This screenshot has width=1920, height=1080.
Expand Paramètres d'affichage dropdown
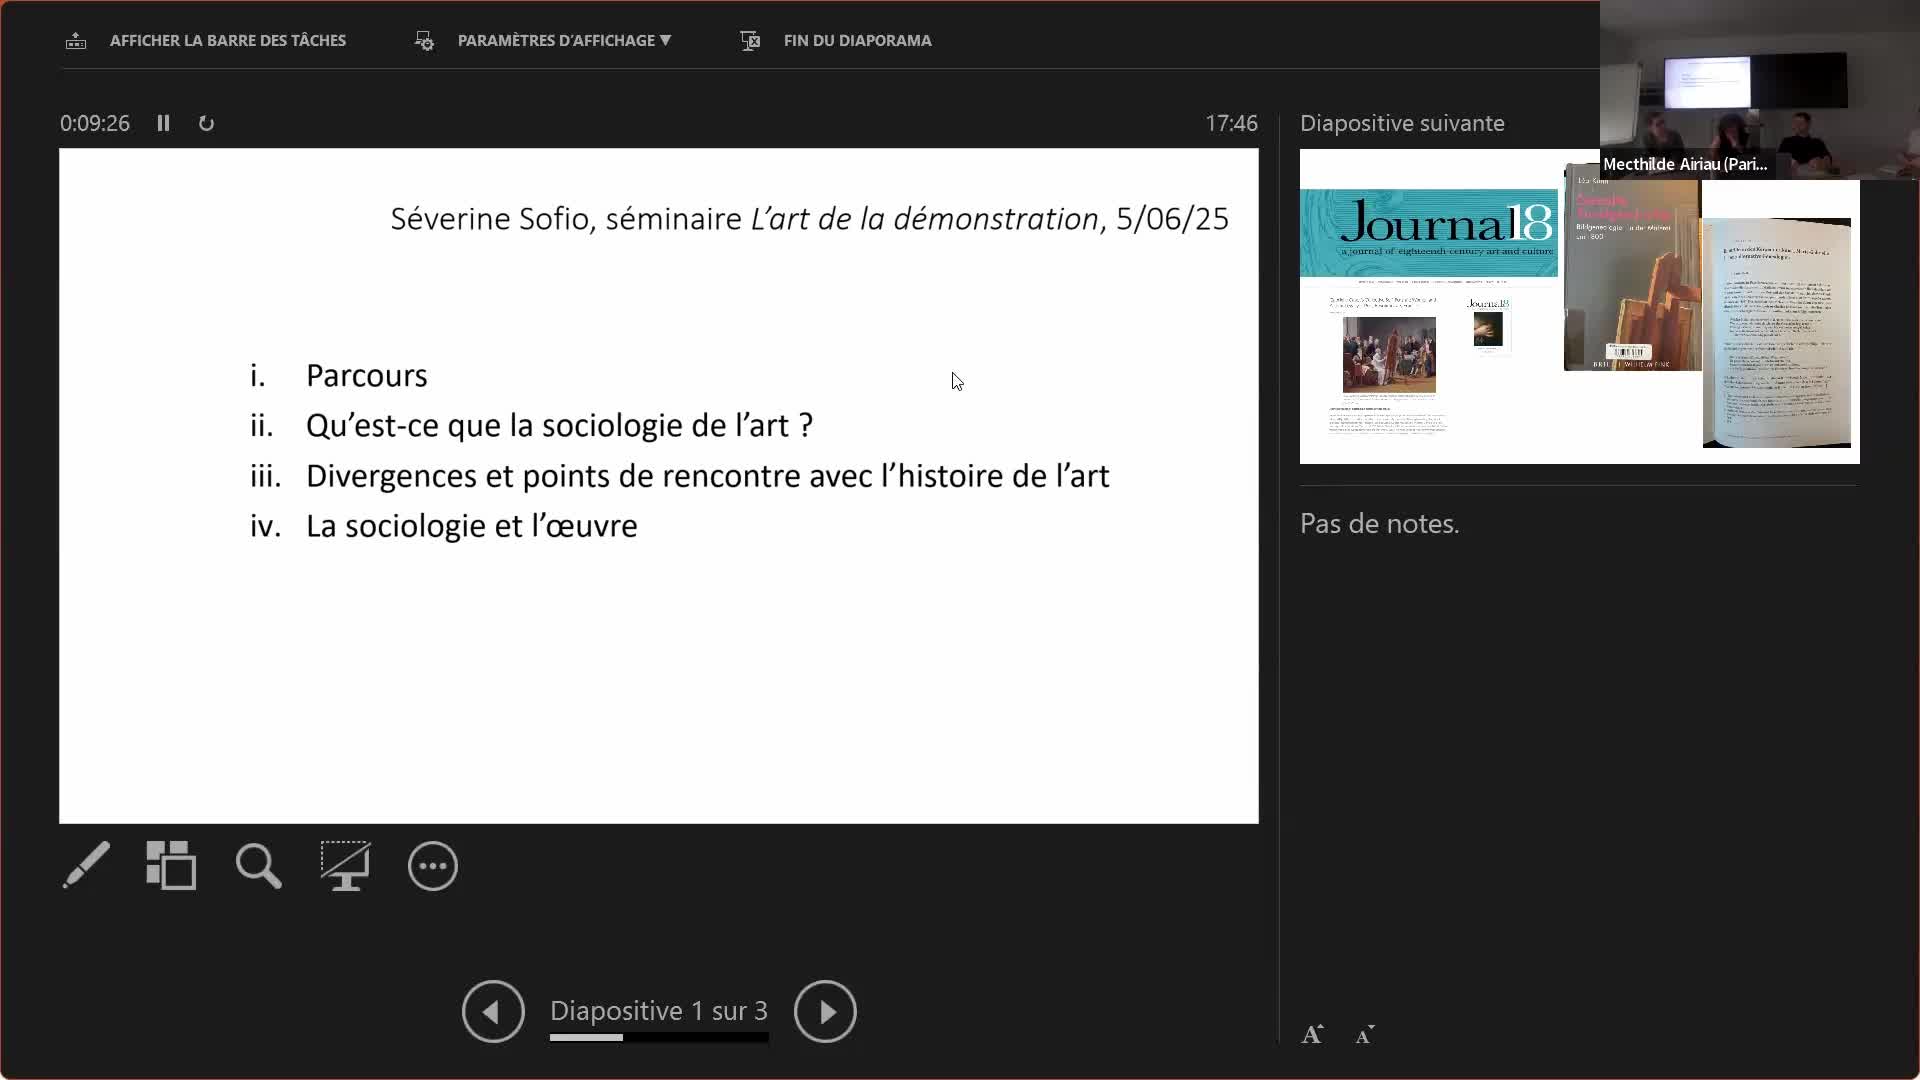pos(564,40)
